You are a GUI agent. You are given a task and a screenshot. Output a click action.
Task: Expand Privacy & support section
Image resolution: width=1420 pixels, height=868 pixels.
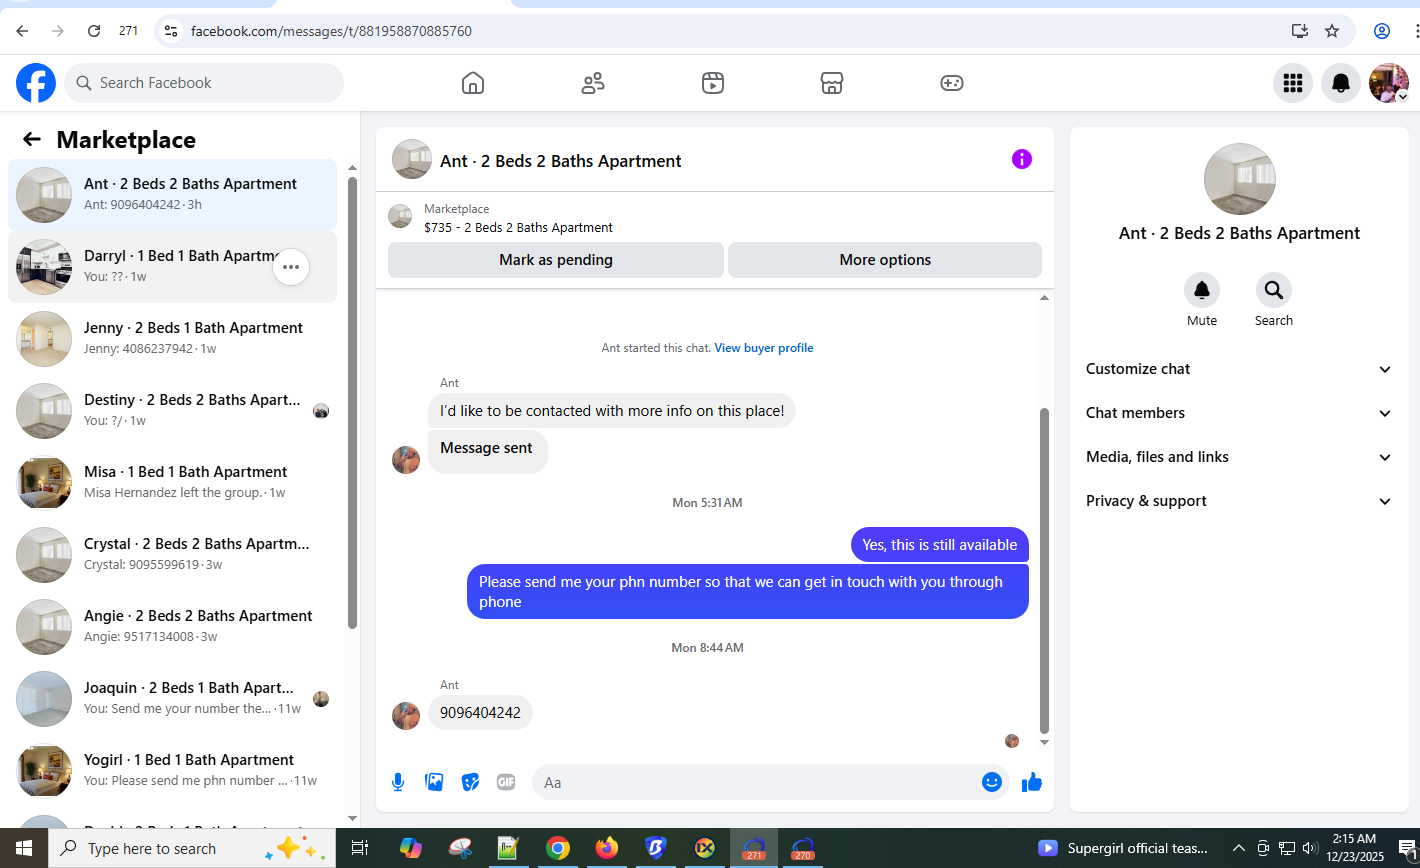(x=1239, y=501)
